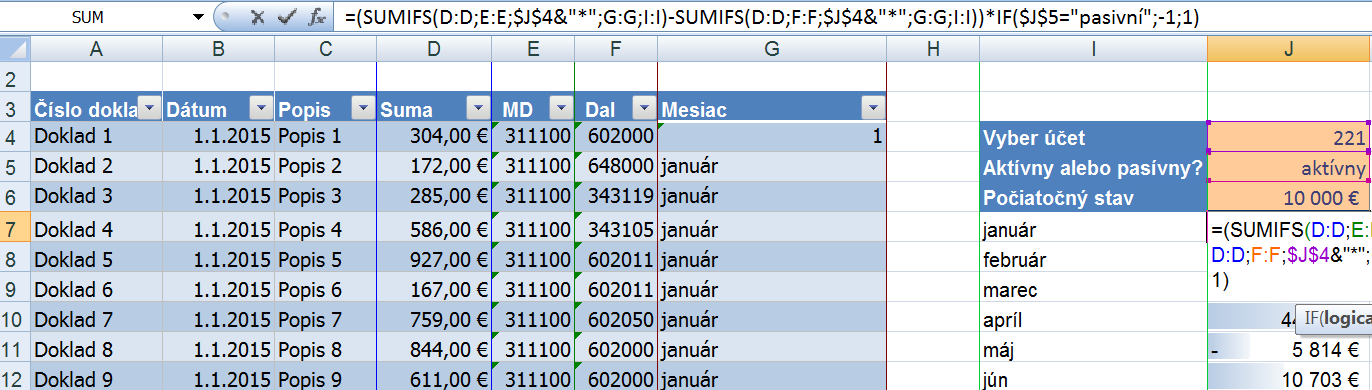Screen dimensions: 1372x390
Task: Click month cell jún
Action: coord(1093,379)
